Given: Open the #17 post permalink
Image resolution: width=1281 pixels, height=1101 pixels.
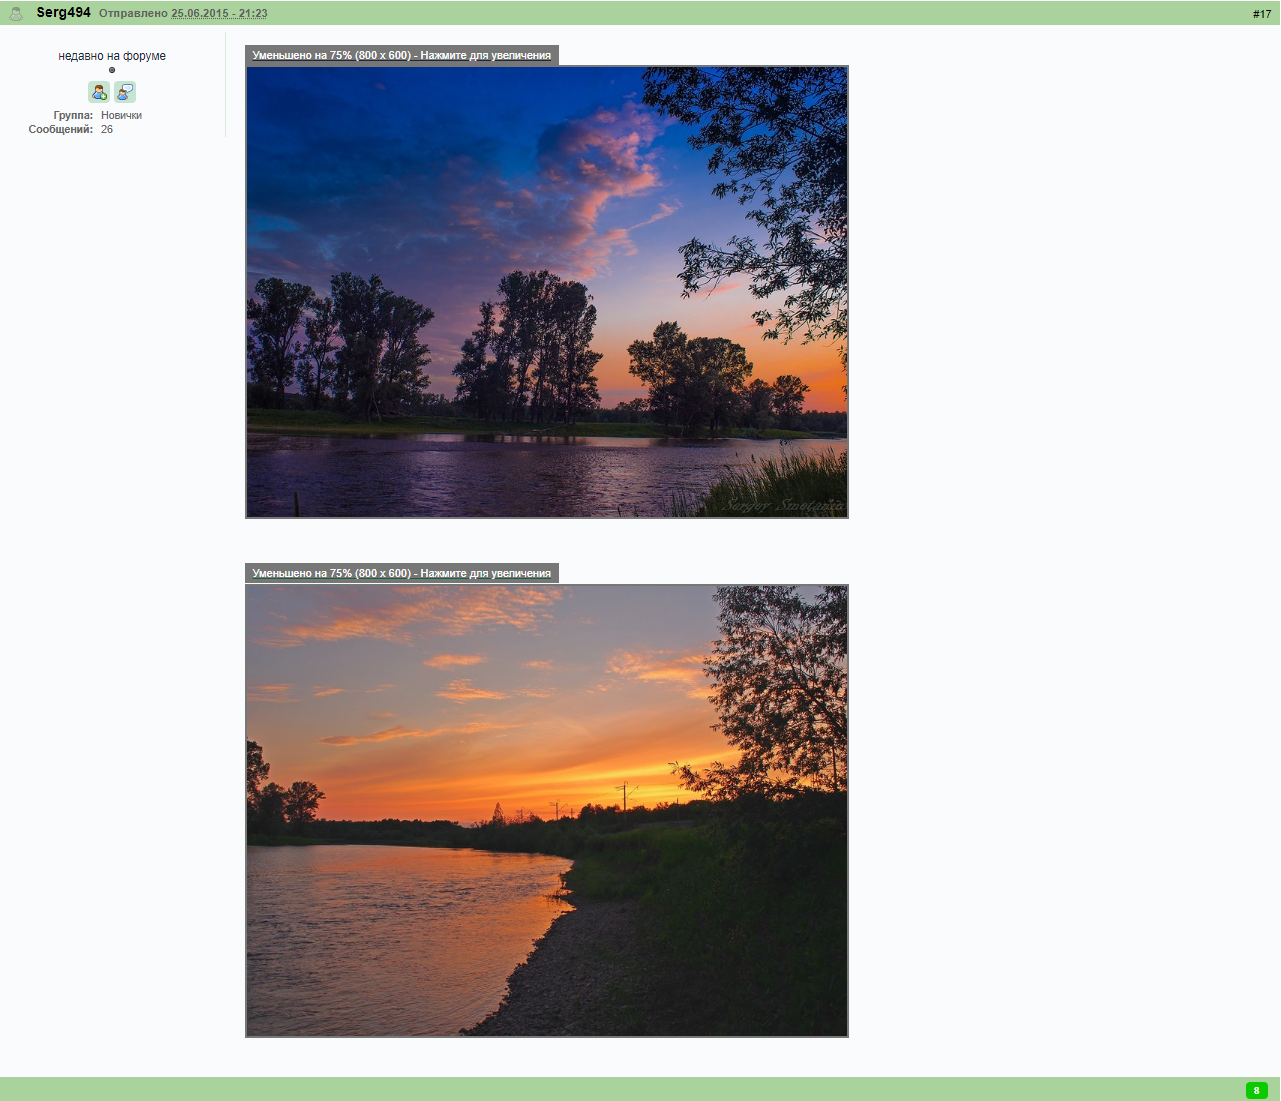Looking at the screenshot, I should (x=1262, y=14).
